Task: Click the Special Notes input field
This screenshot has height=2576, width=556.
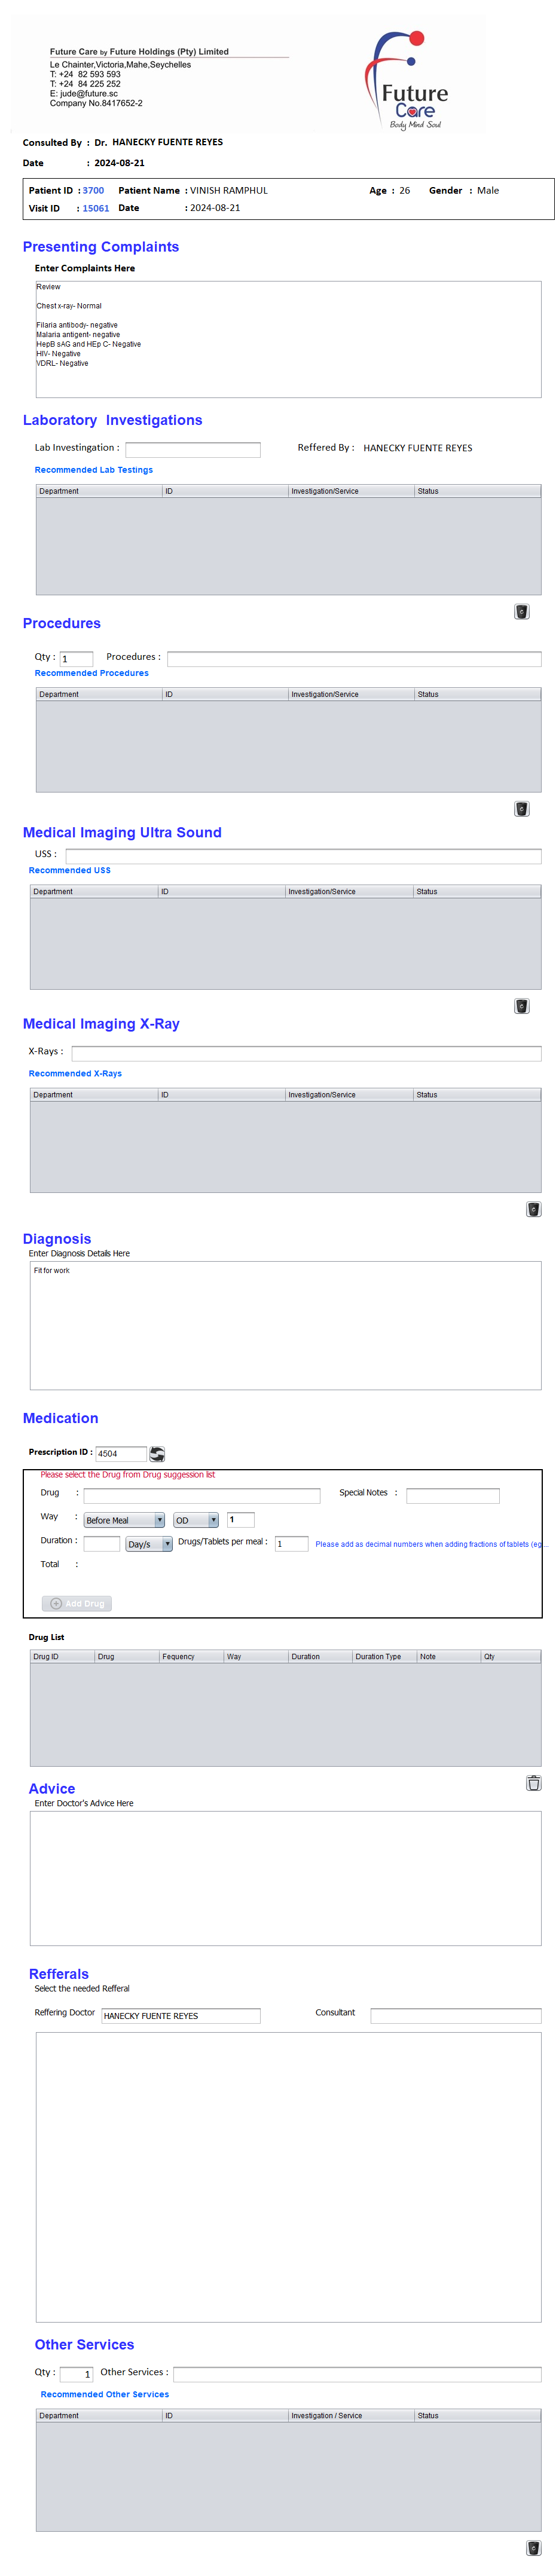Action: (x=452, y=1495)
